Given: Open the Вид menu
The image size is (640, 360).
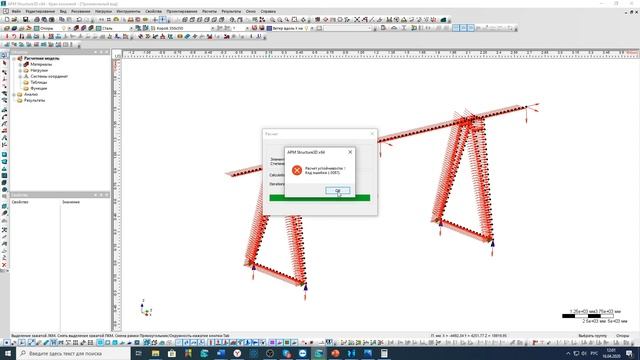Looking at the screenshot, I should point(63,11).
